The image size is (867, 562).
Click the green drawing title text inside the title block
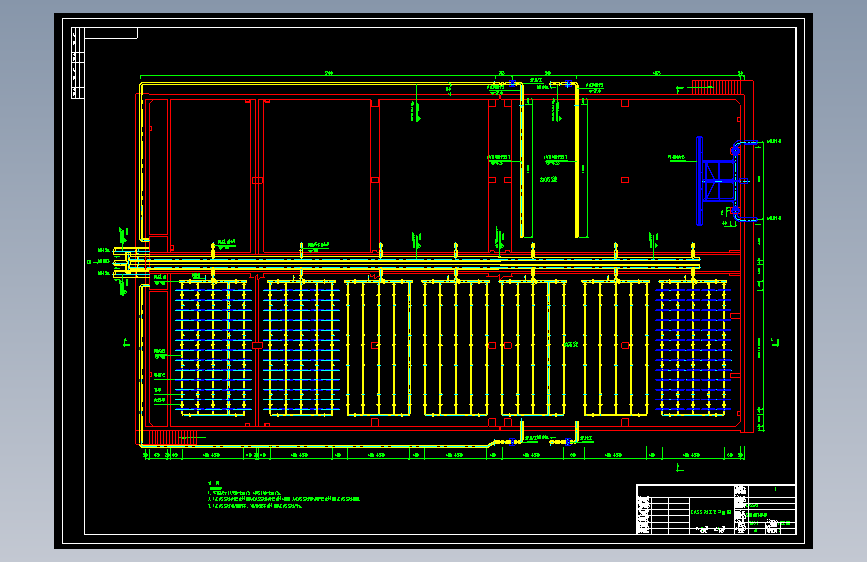pyautogui.click(x=711, y=512)
